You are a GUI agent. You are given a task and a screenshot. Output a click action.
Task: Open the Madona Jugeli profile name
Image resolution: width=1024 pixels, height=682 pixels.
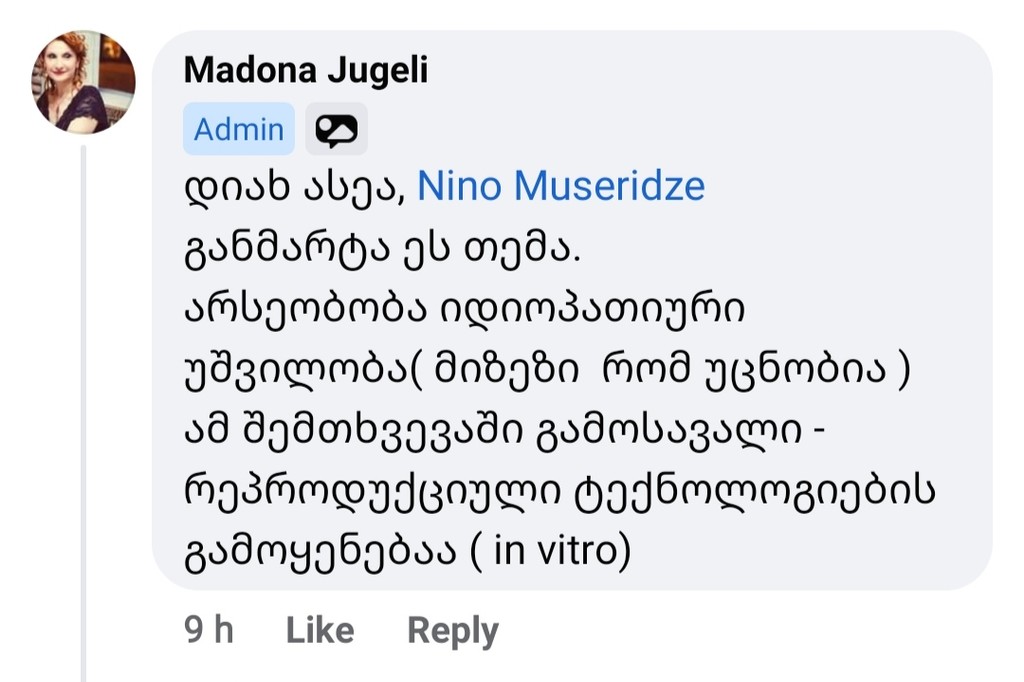[x=306, y=70]
